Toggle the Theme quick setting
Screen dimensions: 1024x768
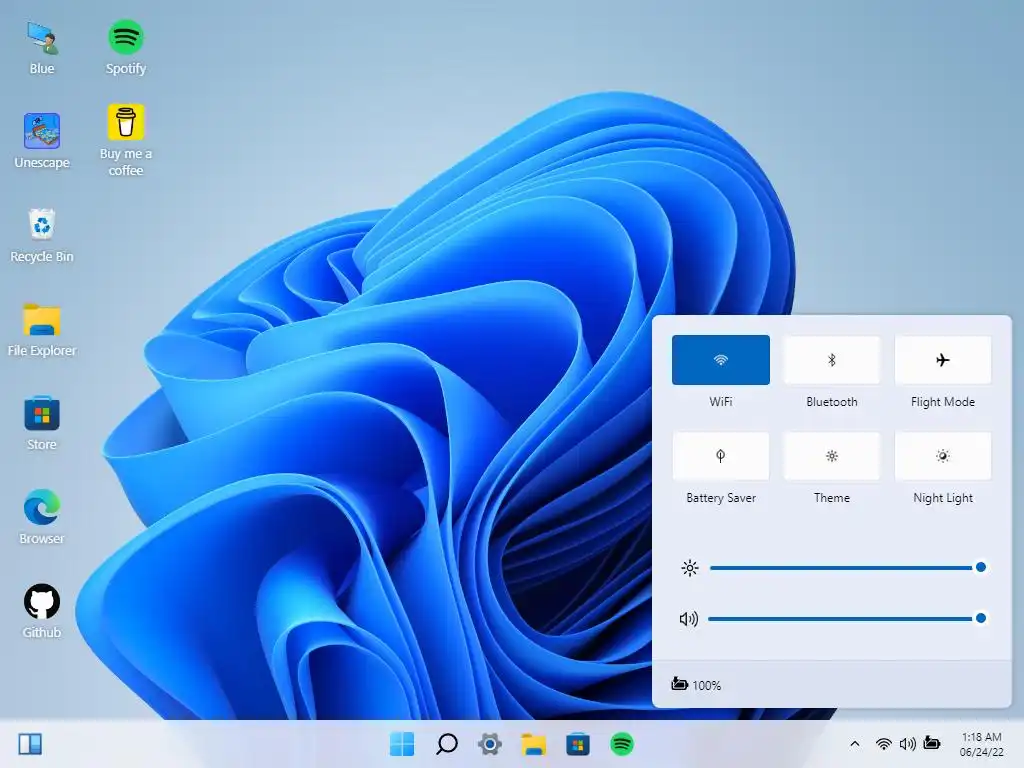831,456
